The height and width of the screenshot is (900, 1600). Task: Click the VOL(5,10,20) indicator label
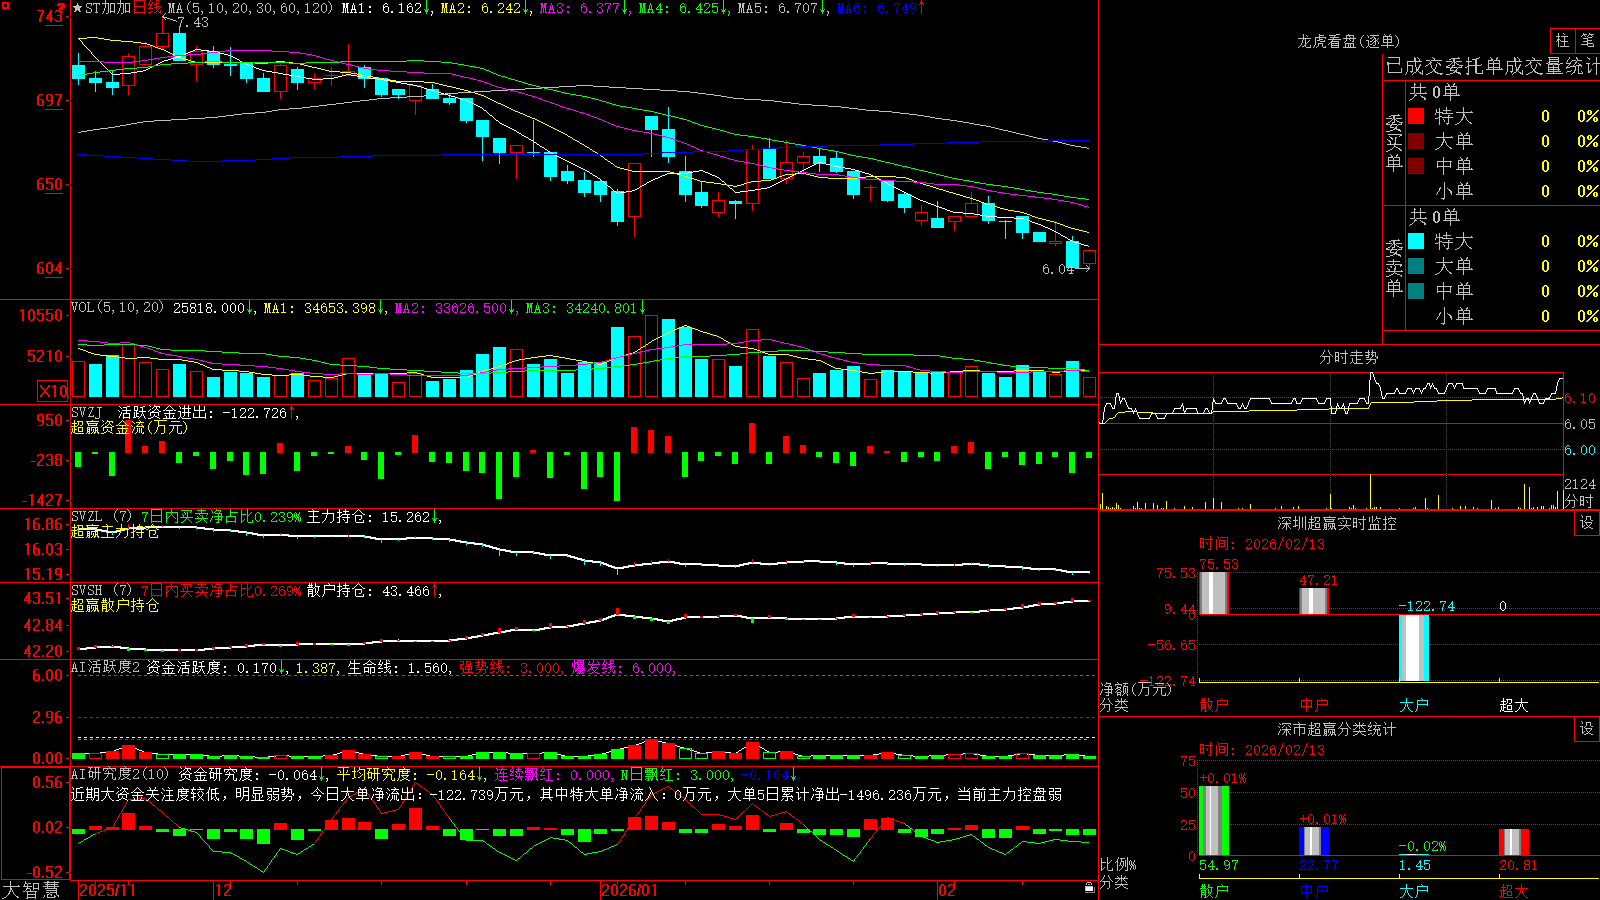point(117,308)
